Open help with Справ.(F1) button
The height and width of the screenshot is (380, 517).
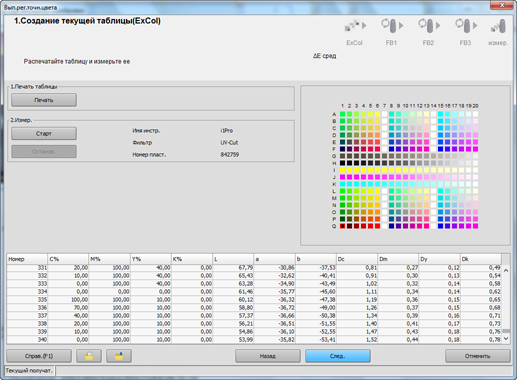coord(39,356)
